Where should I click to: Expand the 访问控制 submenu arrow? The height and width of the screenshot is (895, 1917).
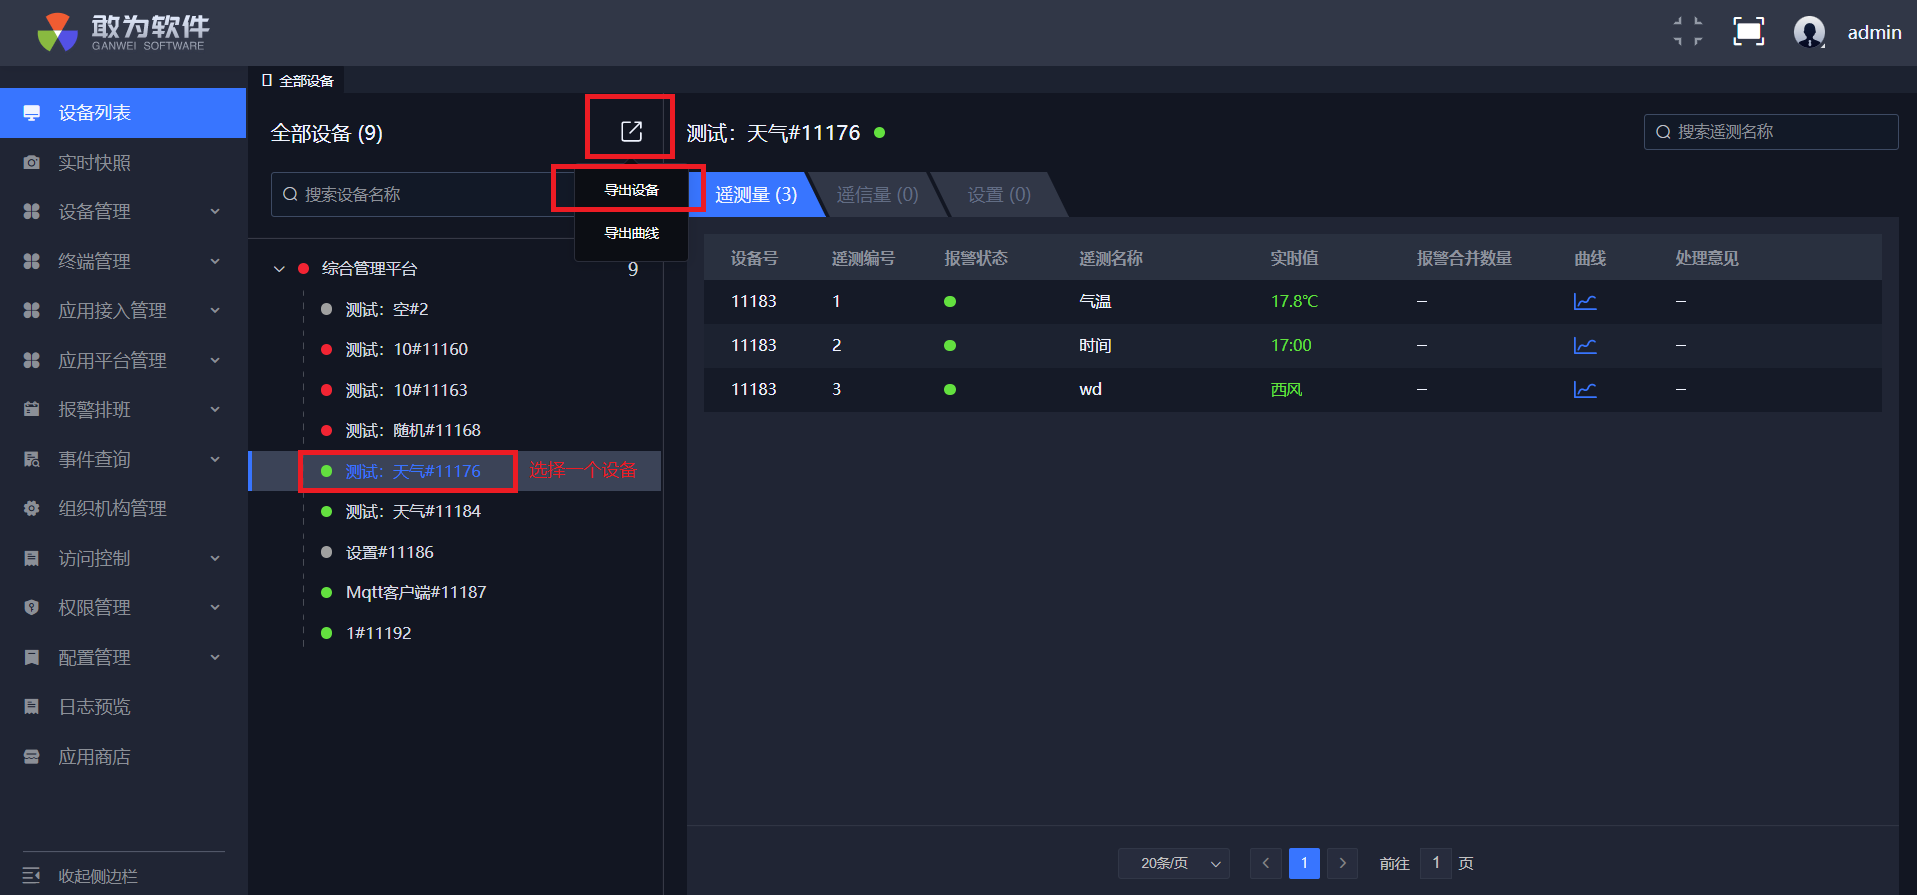(x=215, y=558)
